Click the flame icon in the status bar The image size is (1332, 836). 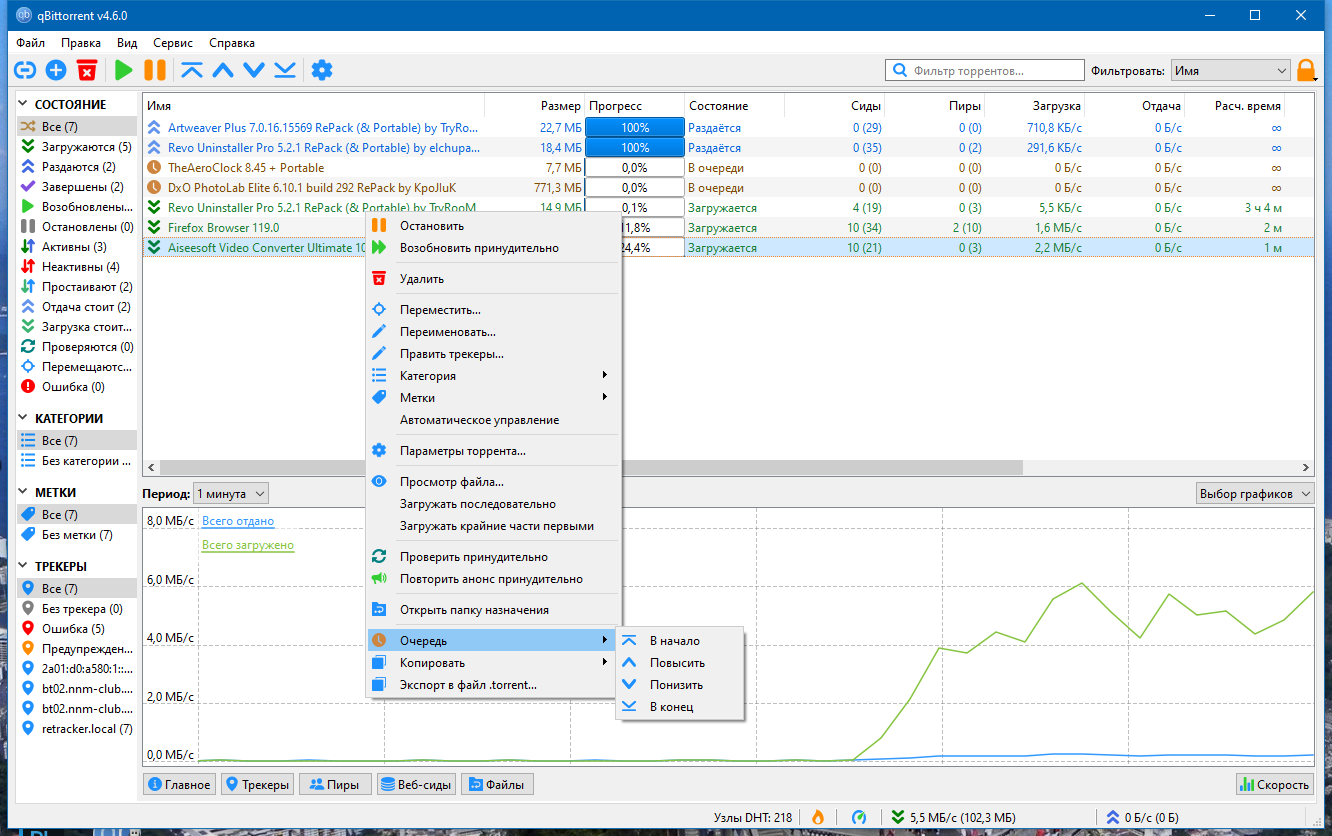pyautogui.click(x=817, y=816)
